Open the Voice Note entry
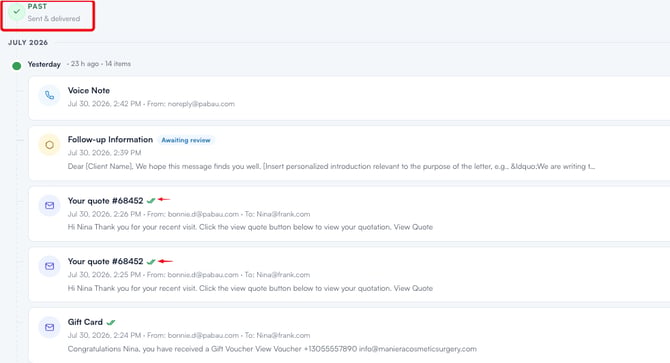The width and height of the screenshot is (670, 363). pyautogui.click(x=349, y=98)
